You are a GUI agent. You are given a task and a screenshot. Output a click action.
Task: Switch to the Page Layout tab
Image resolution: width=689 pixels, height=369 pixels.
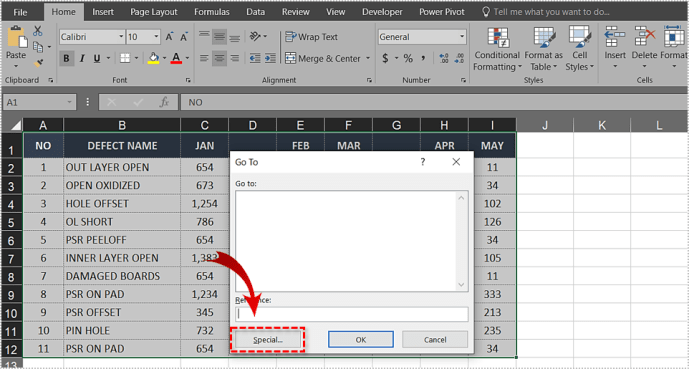154,12
